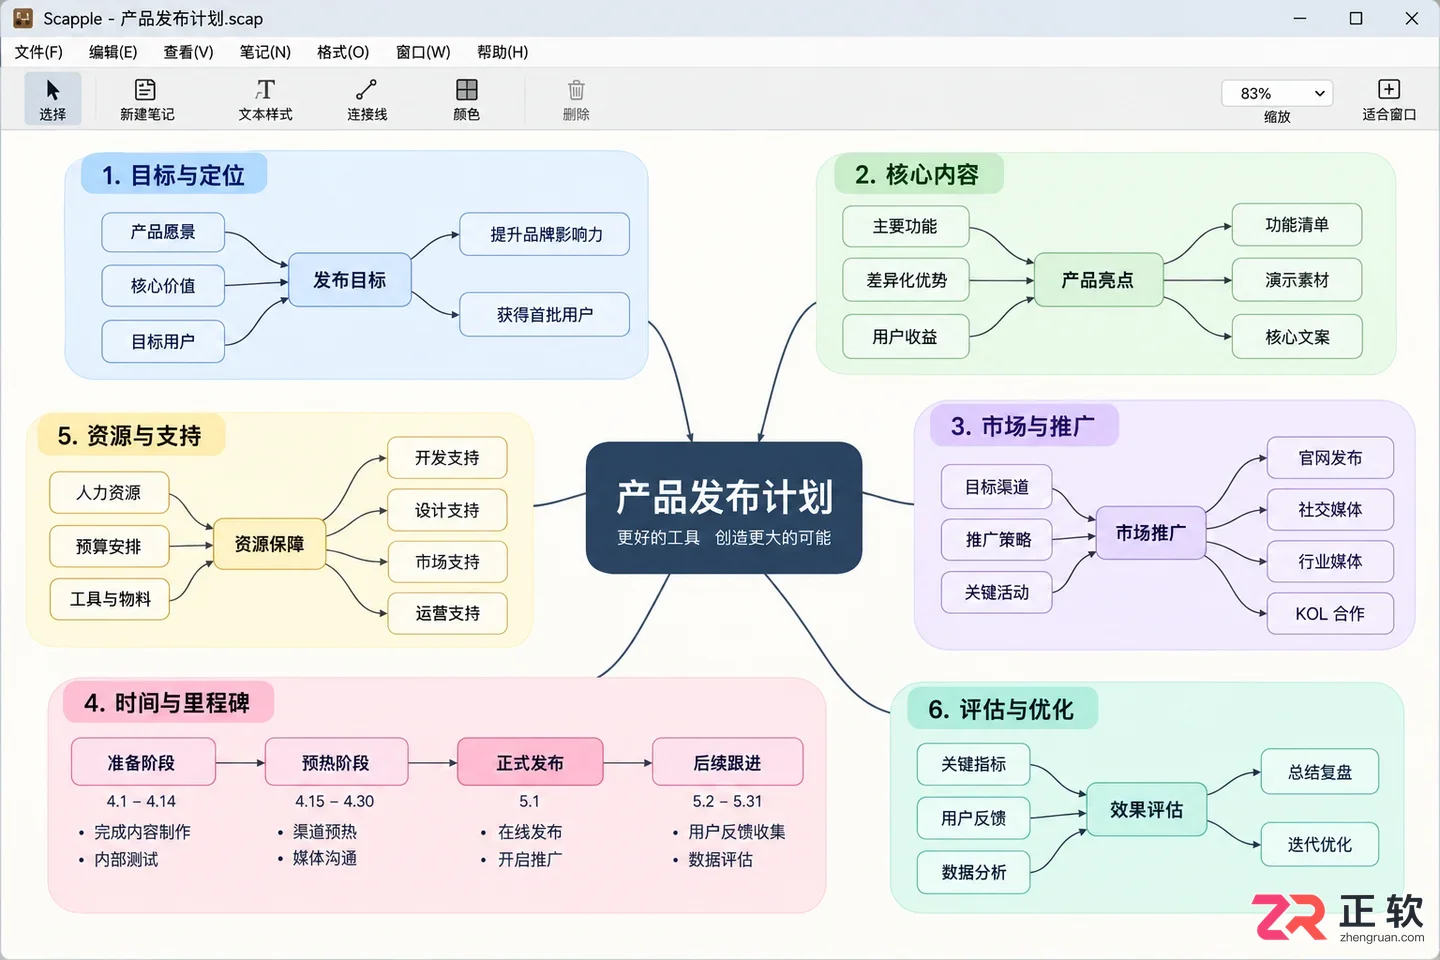
Task: Open the 查看(V) menu
Action: click(x=189, y=52)
